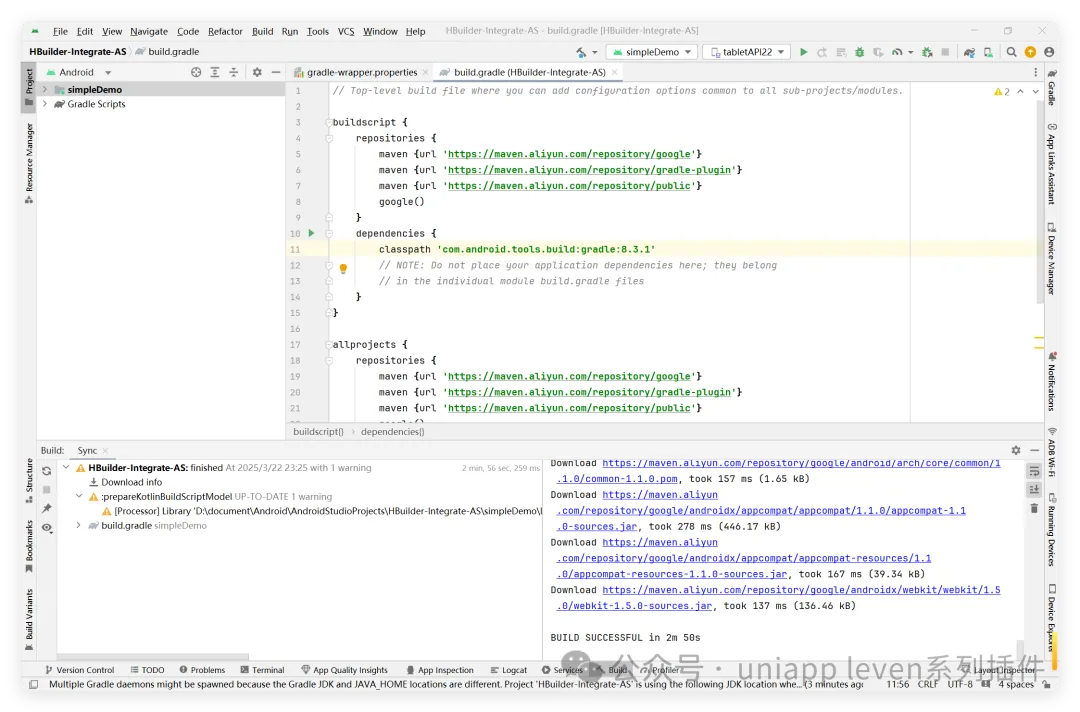Expand the Gradle Scripts node
This screenshot has width=1080, height=712.
coord(45,104)
